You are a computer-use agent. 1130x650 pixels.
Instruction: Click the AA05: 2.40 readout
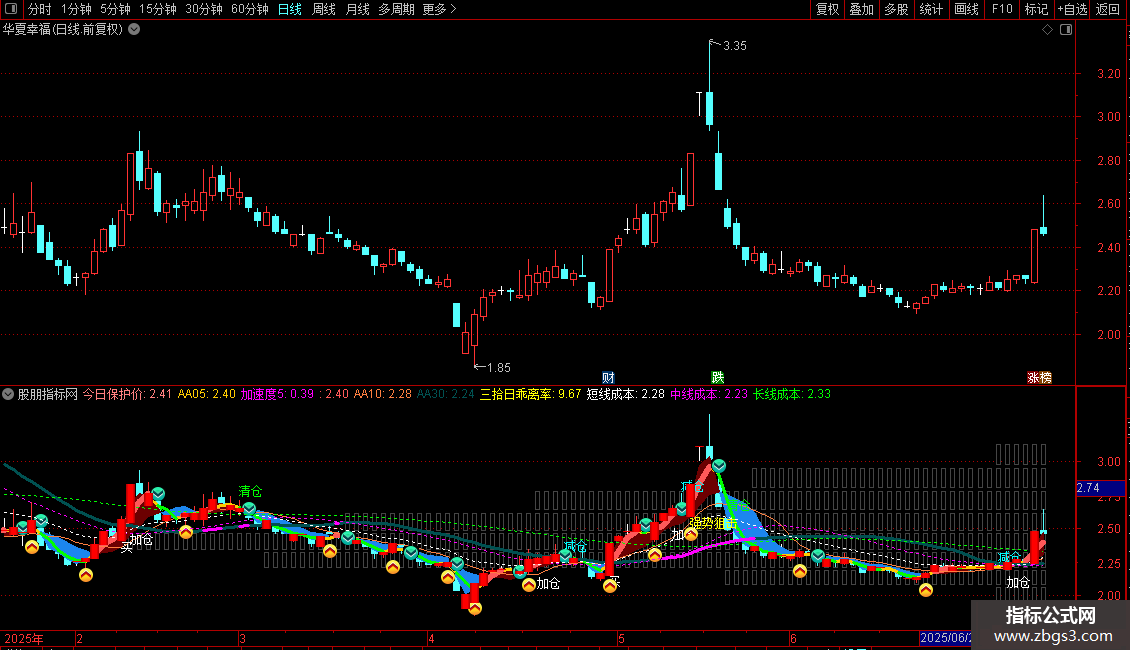point(207,394)
